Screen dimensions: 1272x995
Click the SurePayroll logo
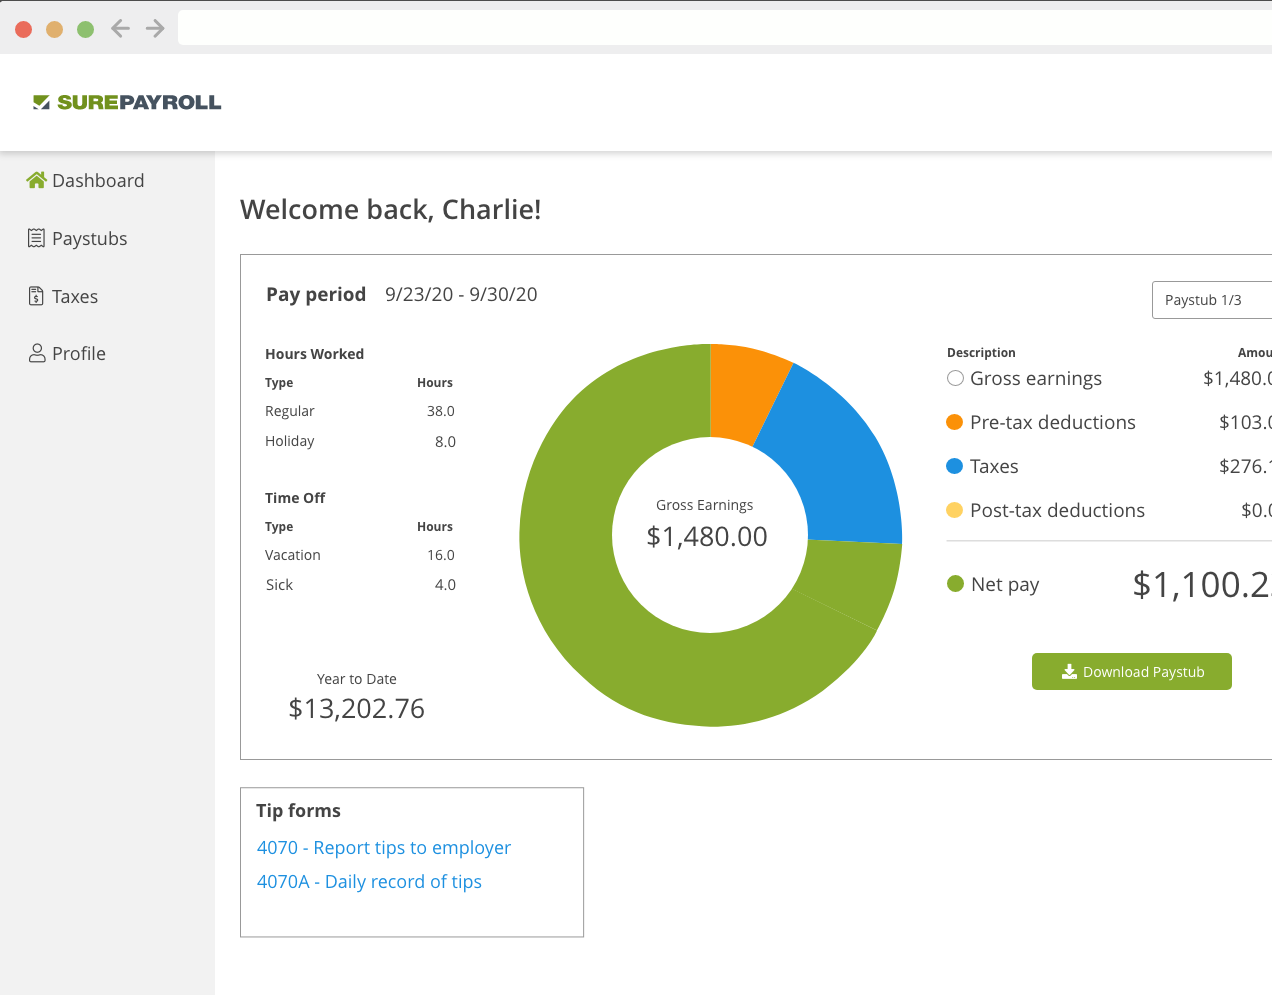click(127, 102)
